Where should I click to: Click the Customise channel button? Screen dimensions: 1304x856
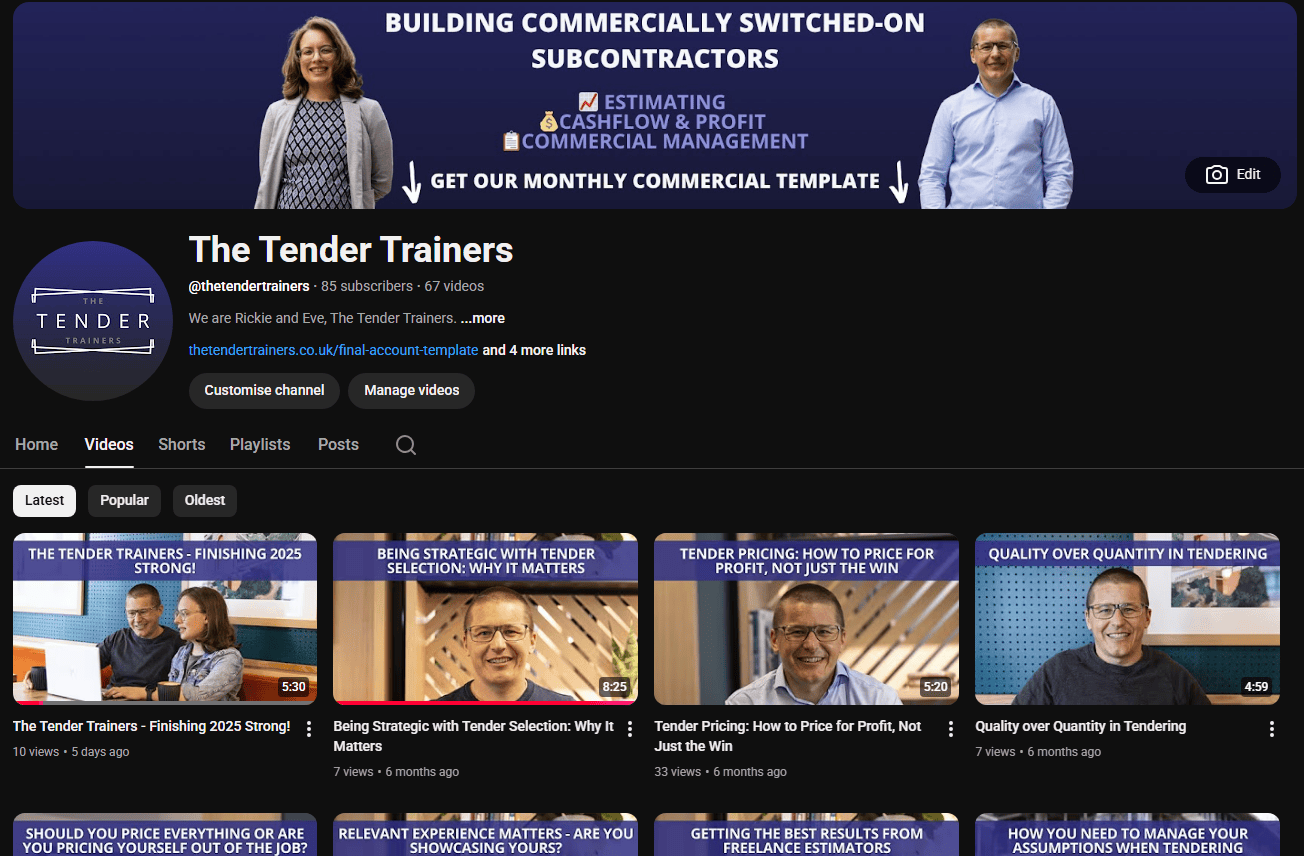click(x=264, y=391)
